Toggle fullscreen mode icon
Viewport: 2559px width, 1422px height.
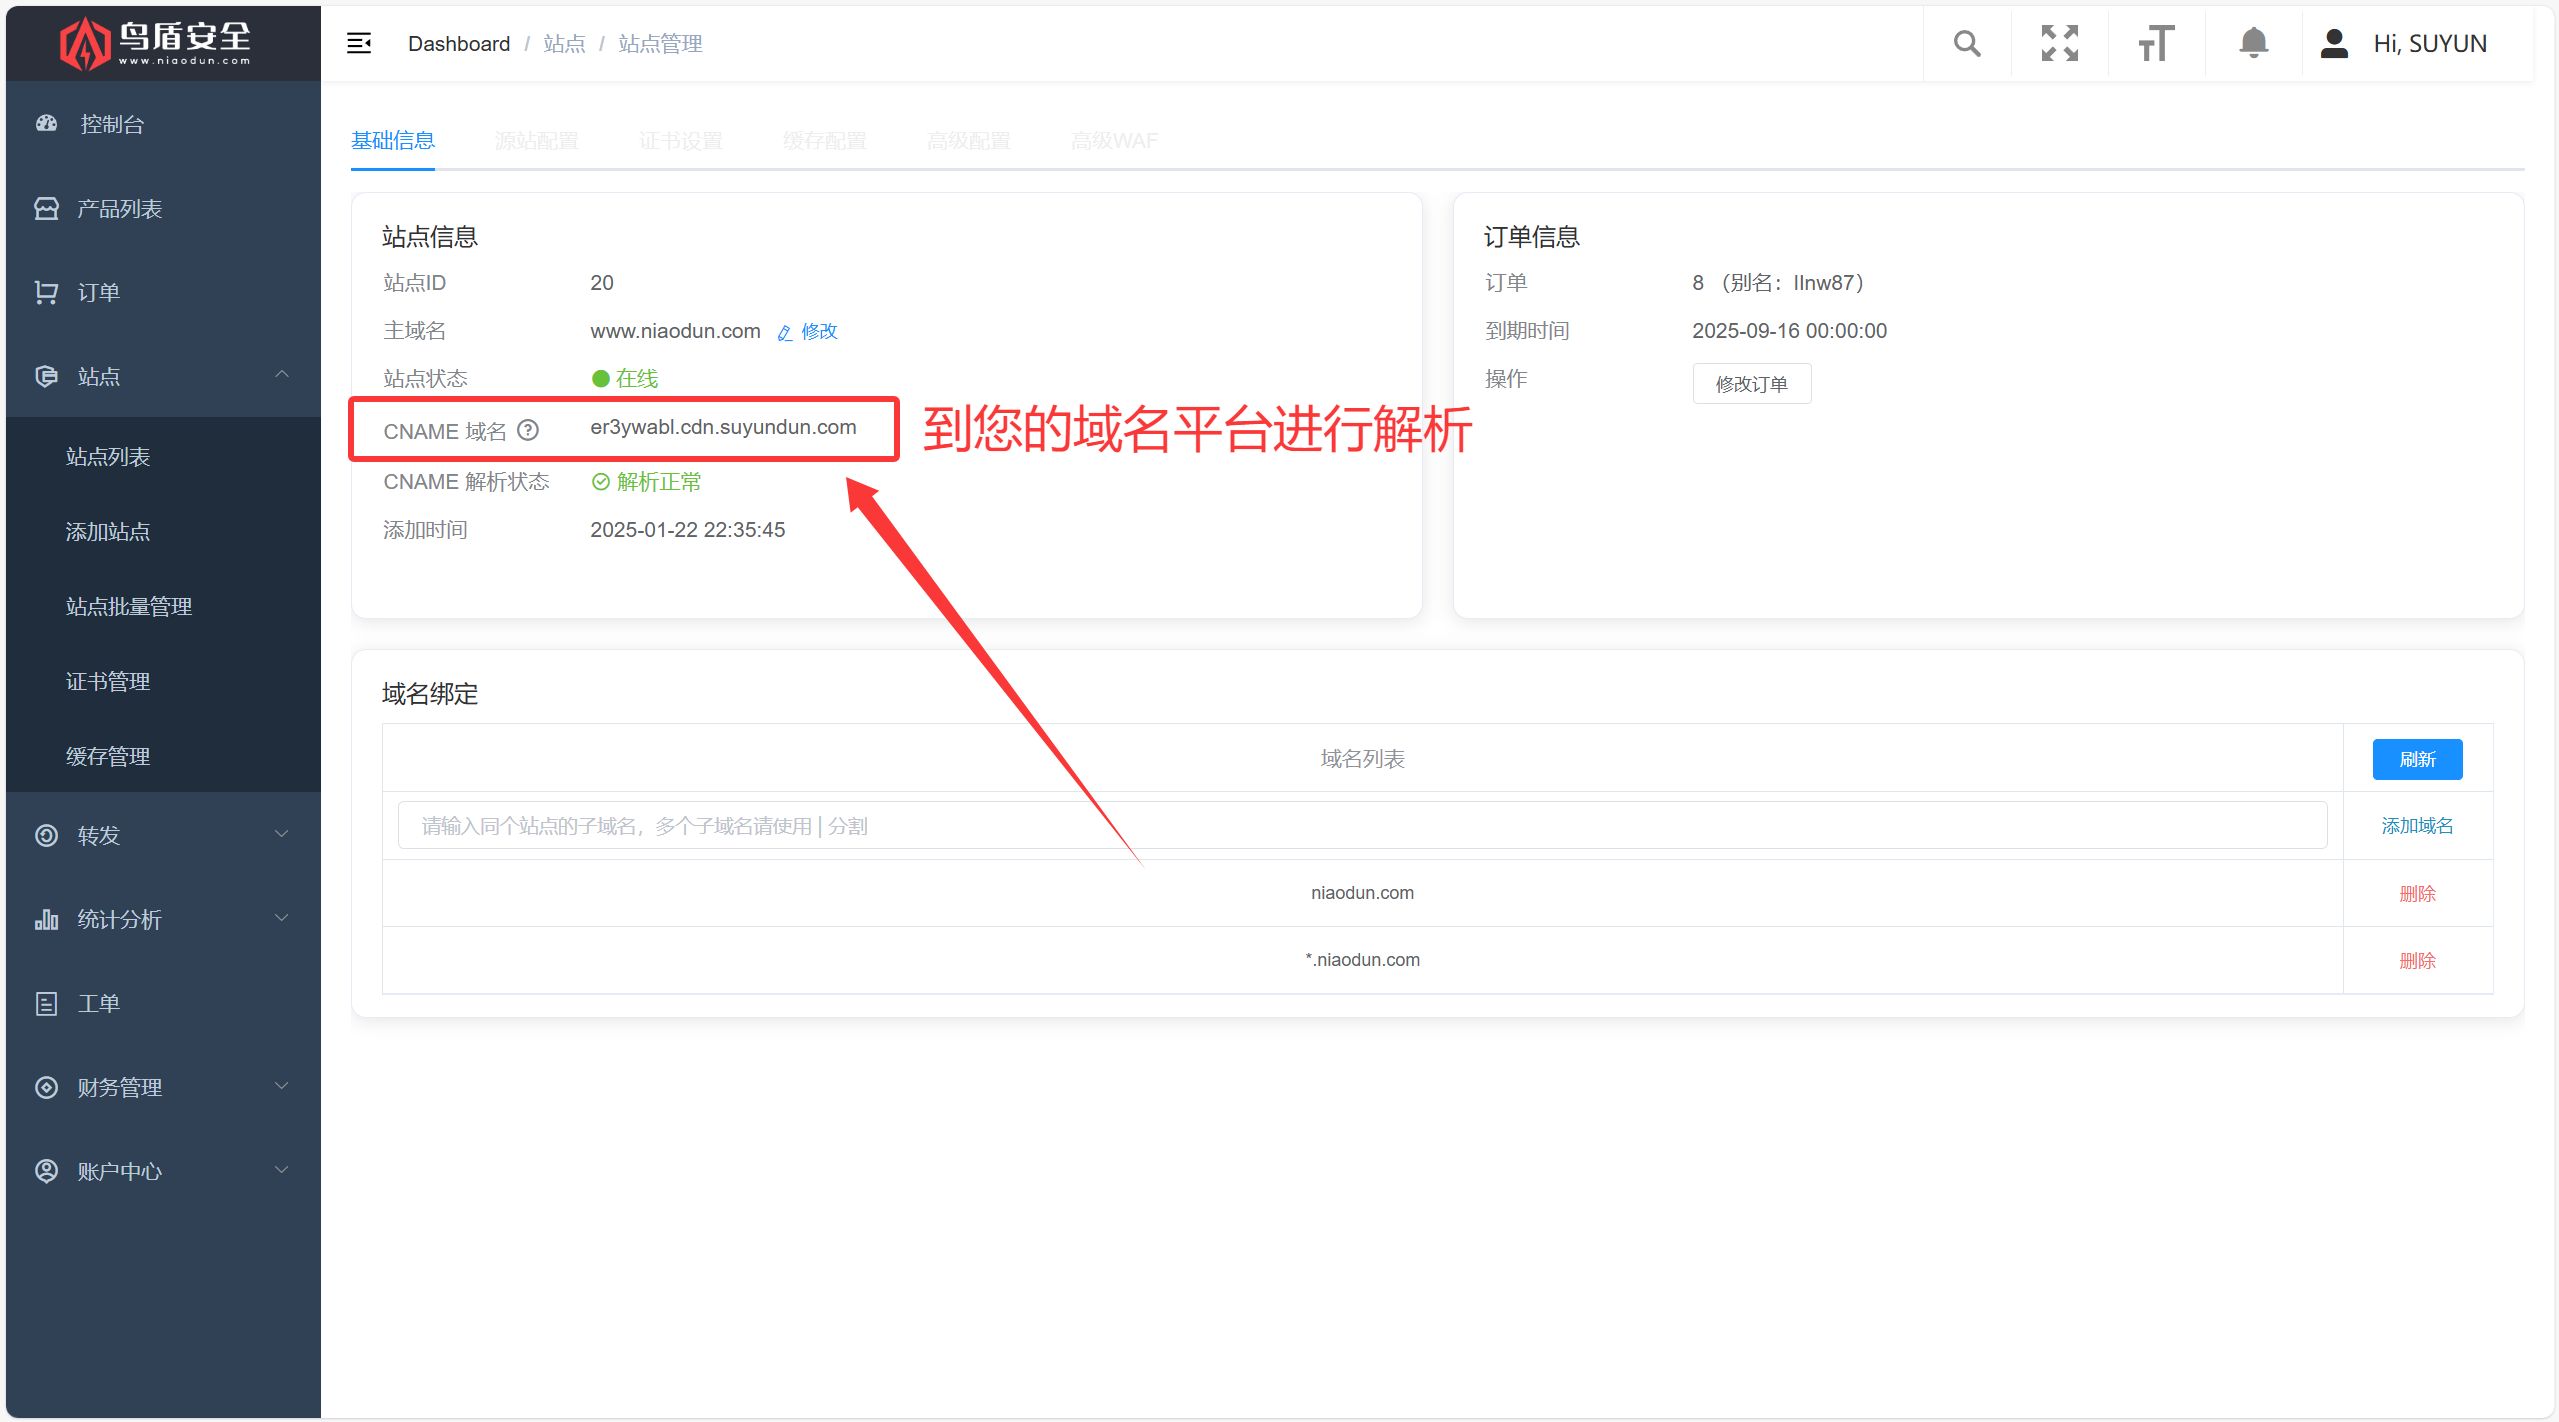click(x=2059, y=43)
